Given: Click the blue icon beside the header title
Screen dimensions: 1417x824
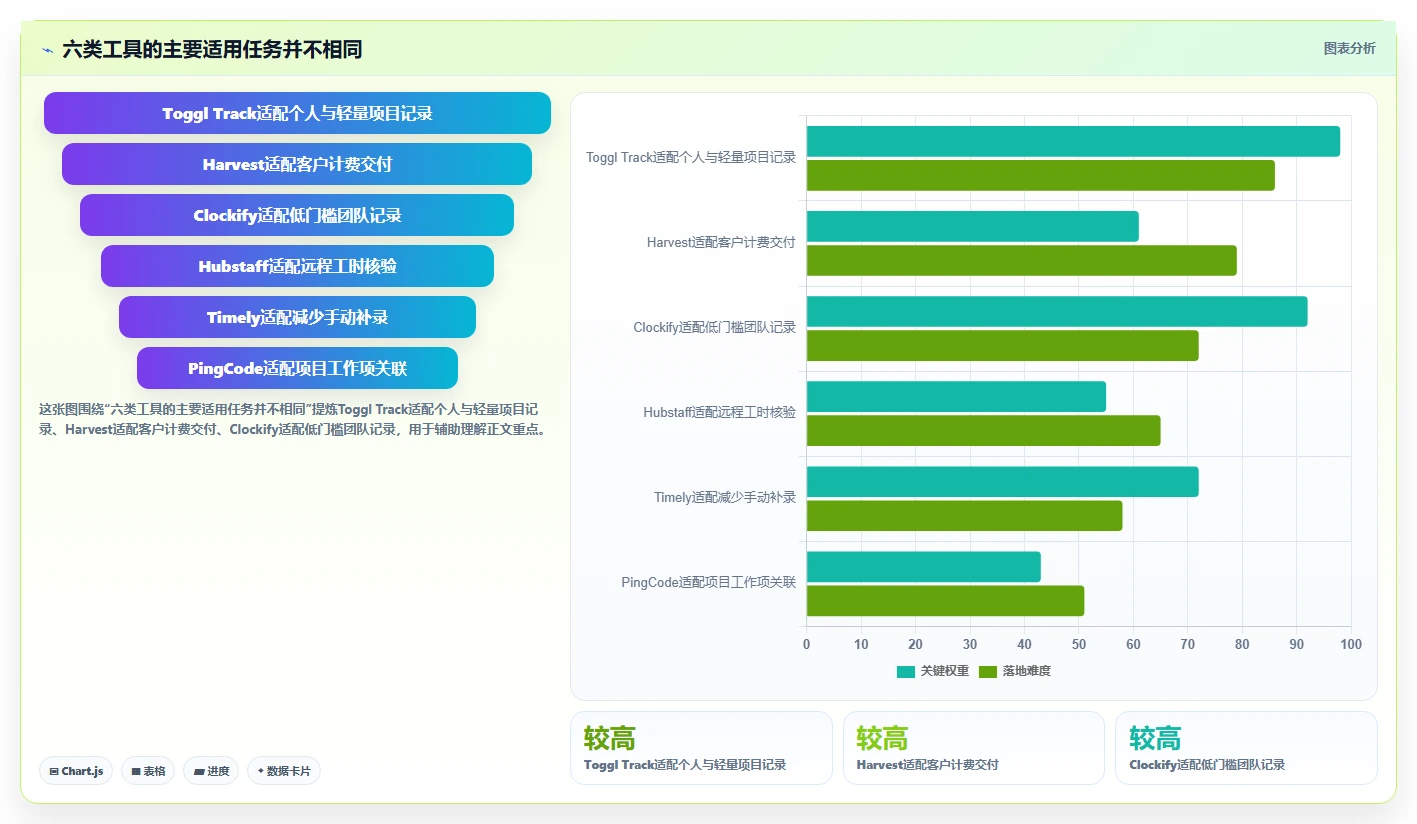Looking at the screenshot, I should pyautogui.click(x=47, y=50).
